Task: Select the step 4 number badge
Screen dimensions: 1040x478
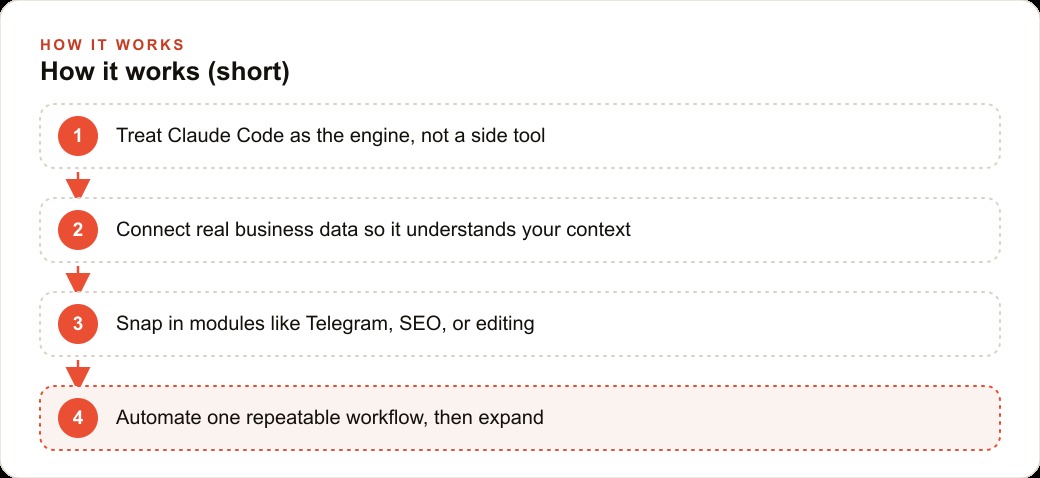Action: (78, 418)
